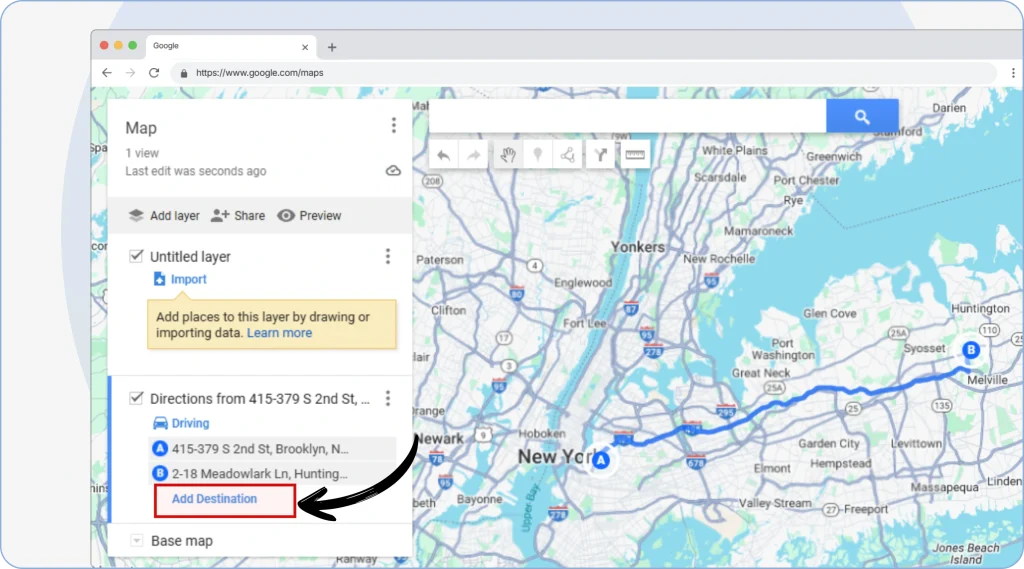This screenshot has height=569, width=1024.
Task: Open the Learn more link
Action: (x=280, y=333)
